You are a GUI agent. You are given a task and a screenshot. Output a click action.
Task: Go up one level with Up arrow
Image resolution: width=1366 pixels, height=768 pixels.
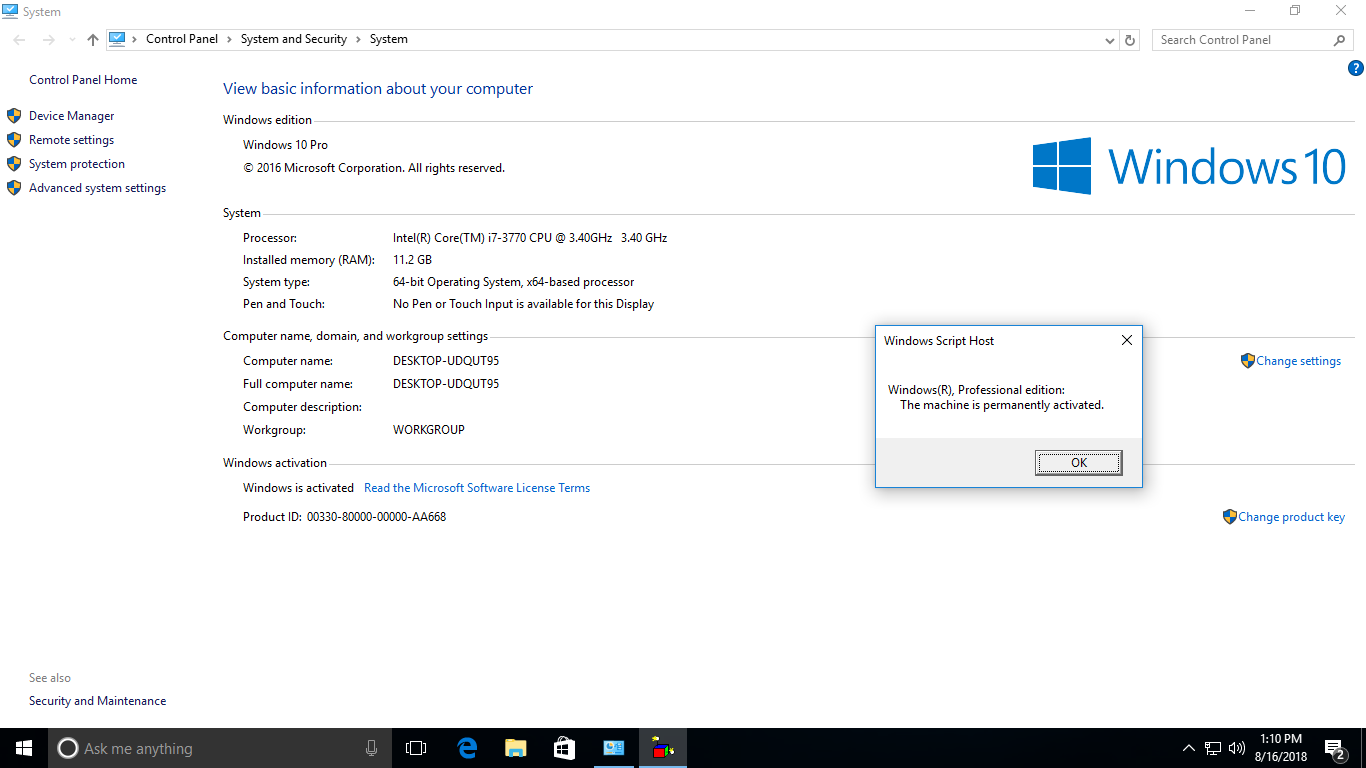[x=93, y=40]
